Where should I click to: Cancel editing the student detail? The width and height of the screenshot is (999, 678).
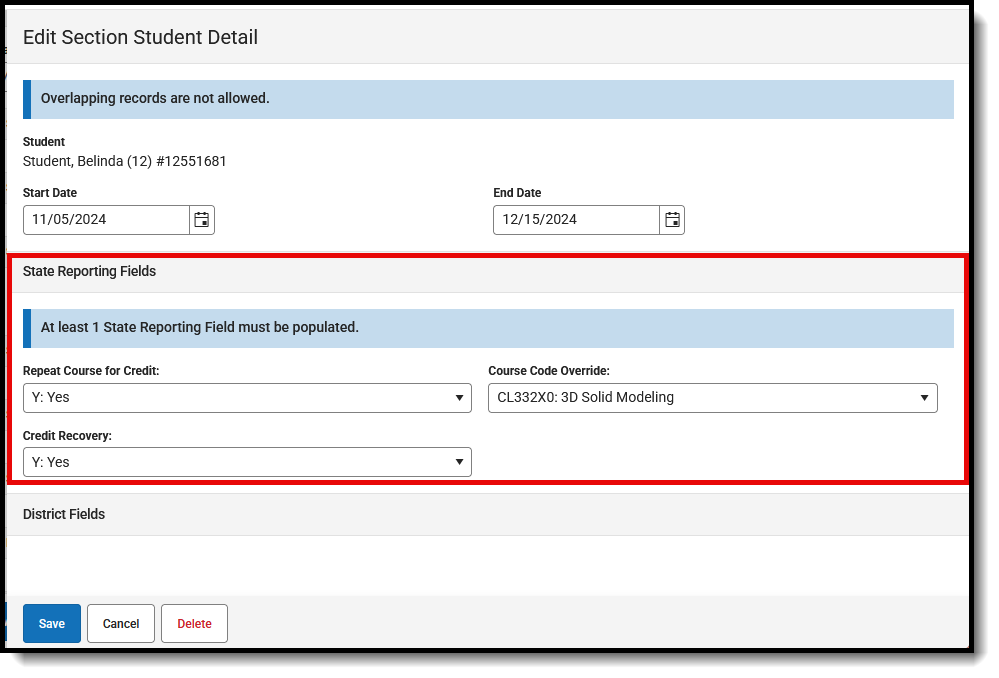pos(120,622)
